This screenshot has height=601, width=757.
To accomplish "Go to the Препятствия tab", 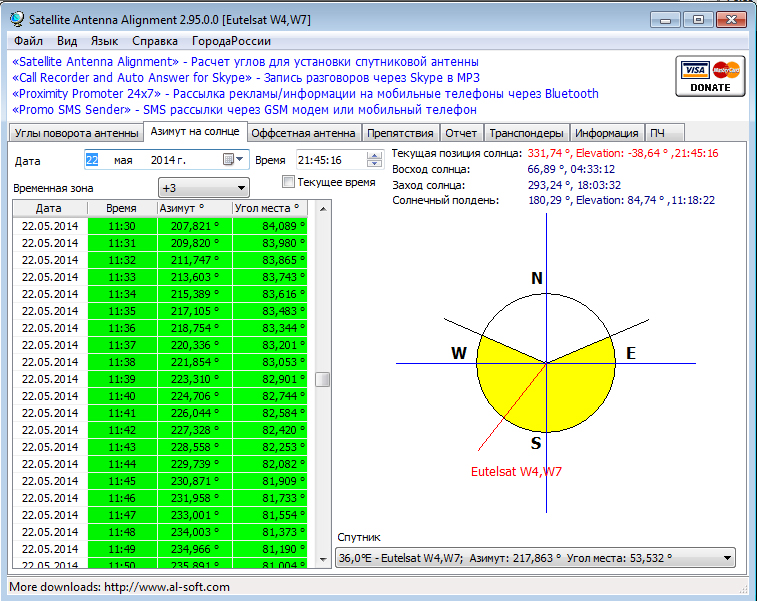I will [400, 133].
